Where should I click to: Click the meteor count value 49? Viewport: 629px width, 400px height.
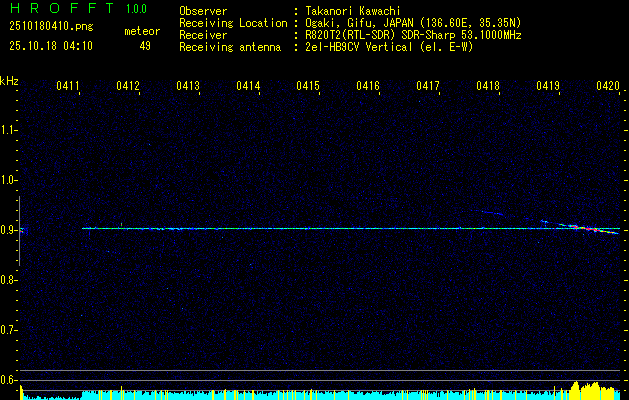(x=145, y=46)
